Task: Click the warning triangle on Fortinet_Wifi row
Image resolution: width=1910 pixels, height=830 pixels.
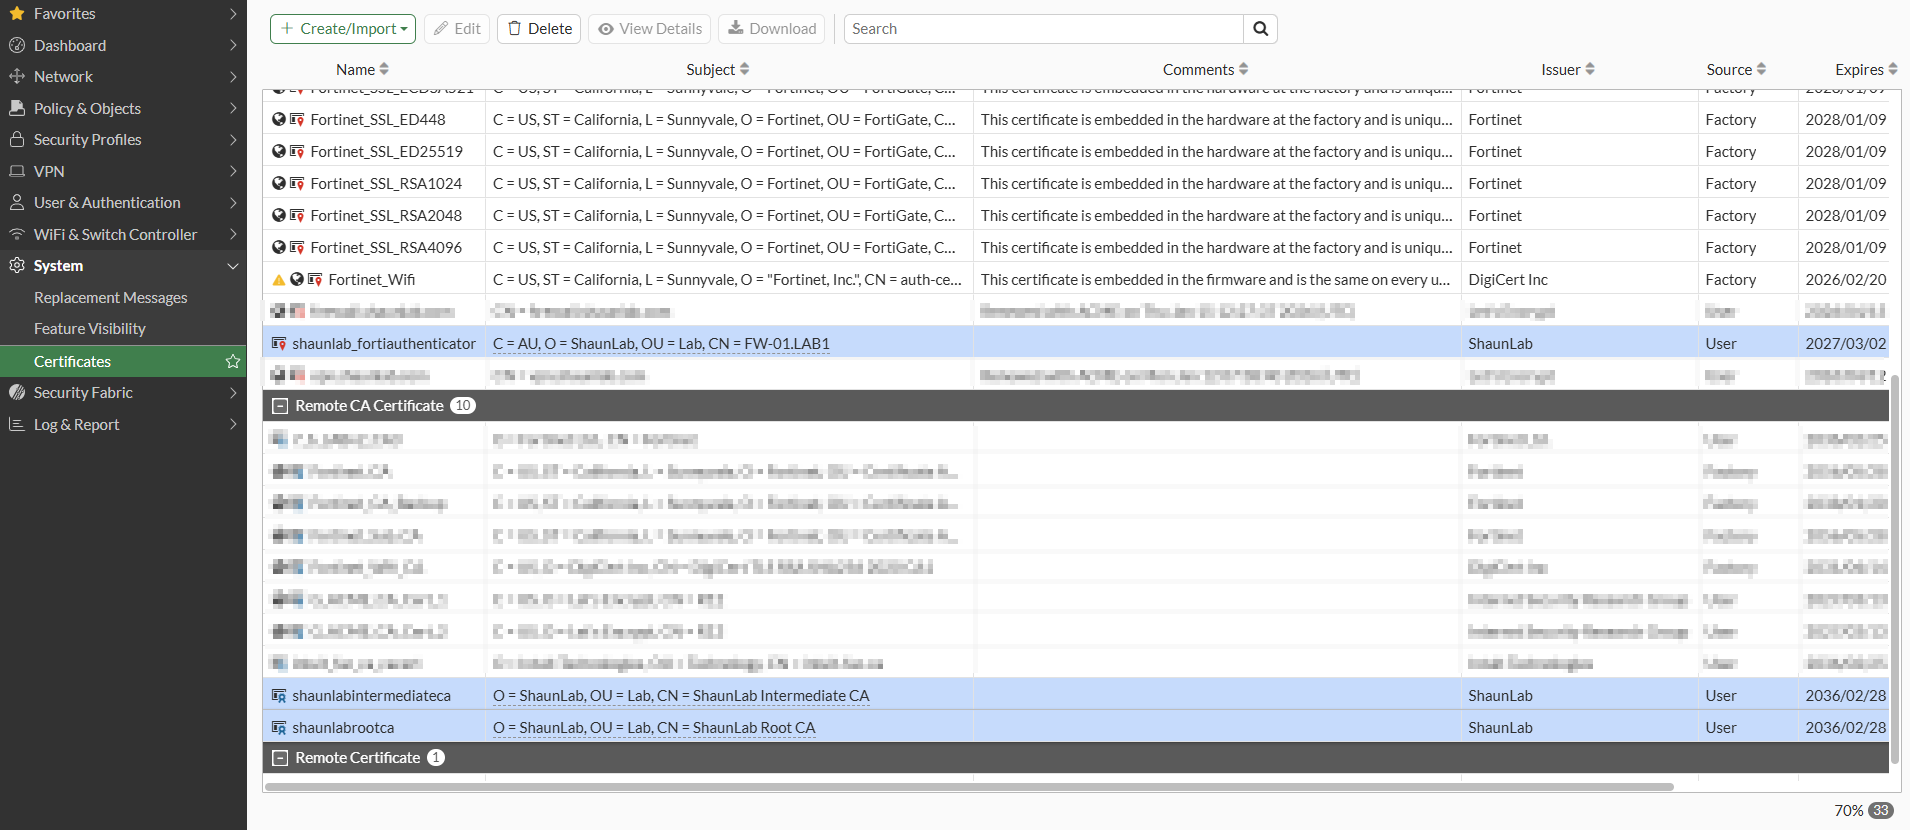Action: 279,280
